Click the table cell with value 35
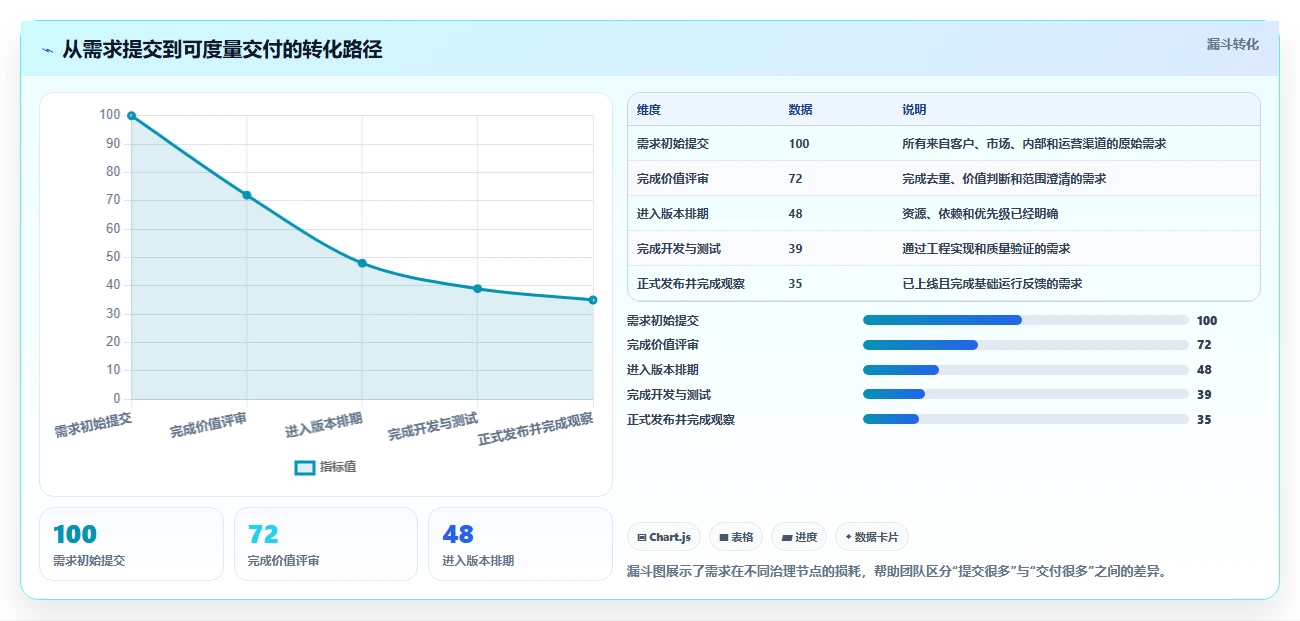1300x621 pixels. [x=795, y=284]
